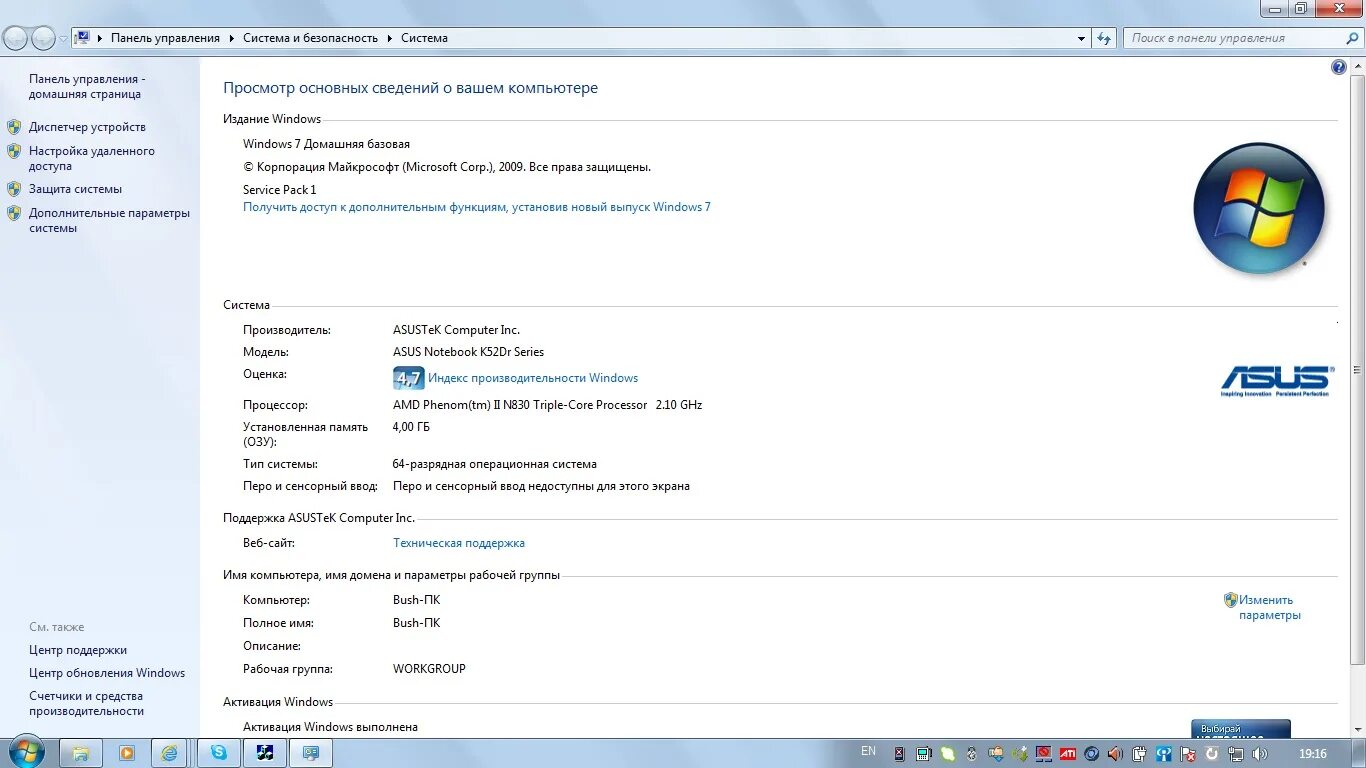Click the back navigation arrow button
The height and width of the screenshot is (768, 1366).
pyautogui.click(x=15, y=38)
